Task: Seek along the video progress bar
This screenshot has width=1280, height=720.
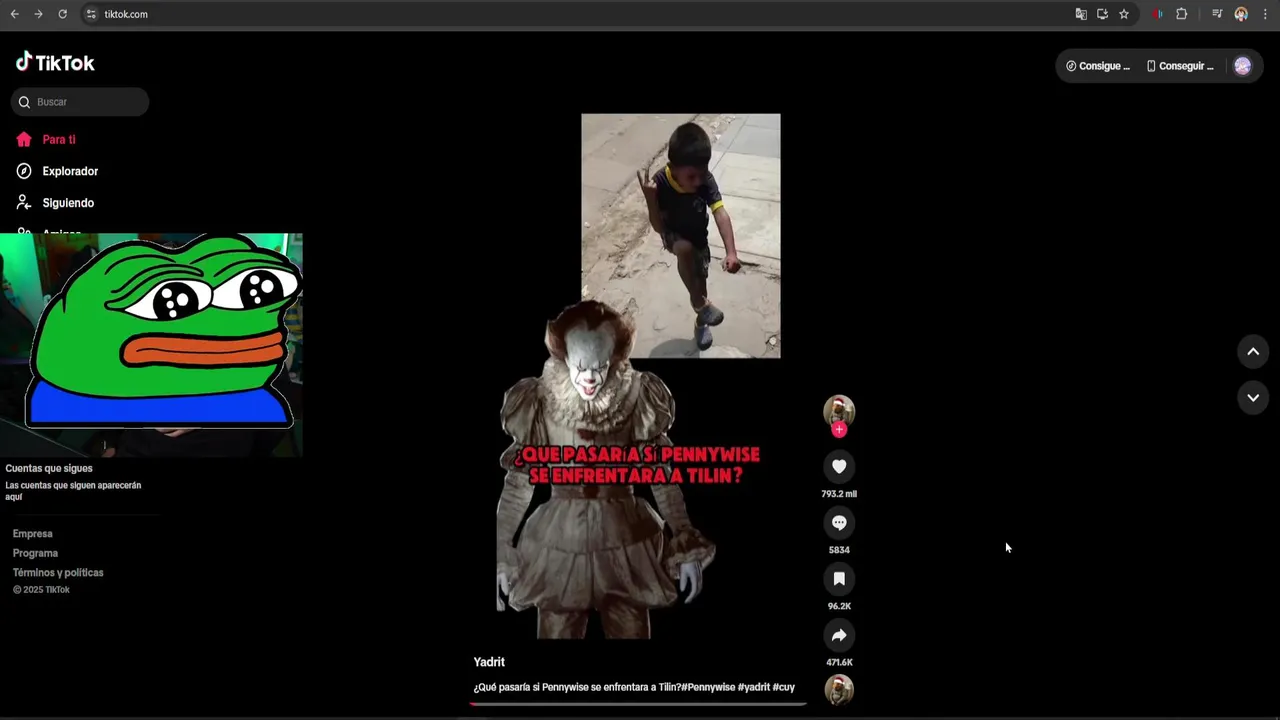Action: 638,704
